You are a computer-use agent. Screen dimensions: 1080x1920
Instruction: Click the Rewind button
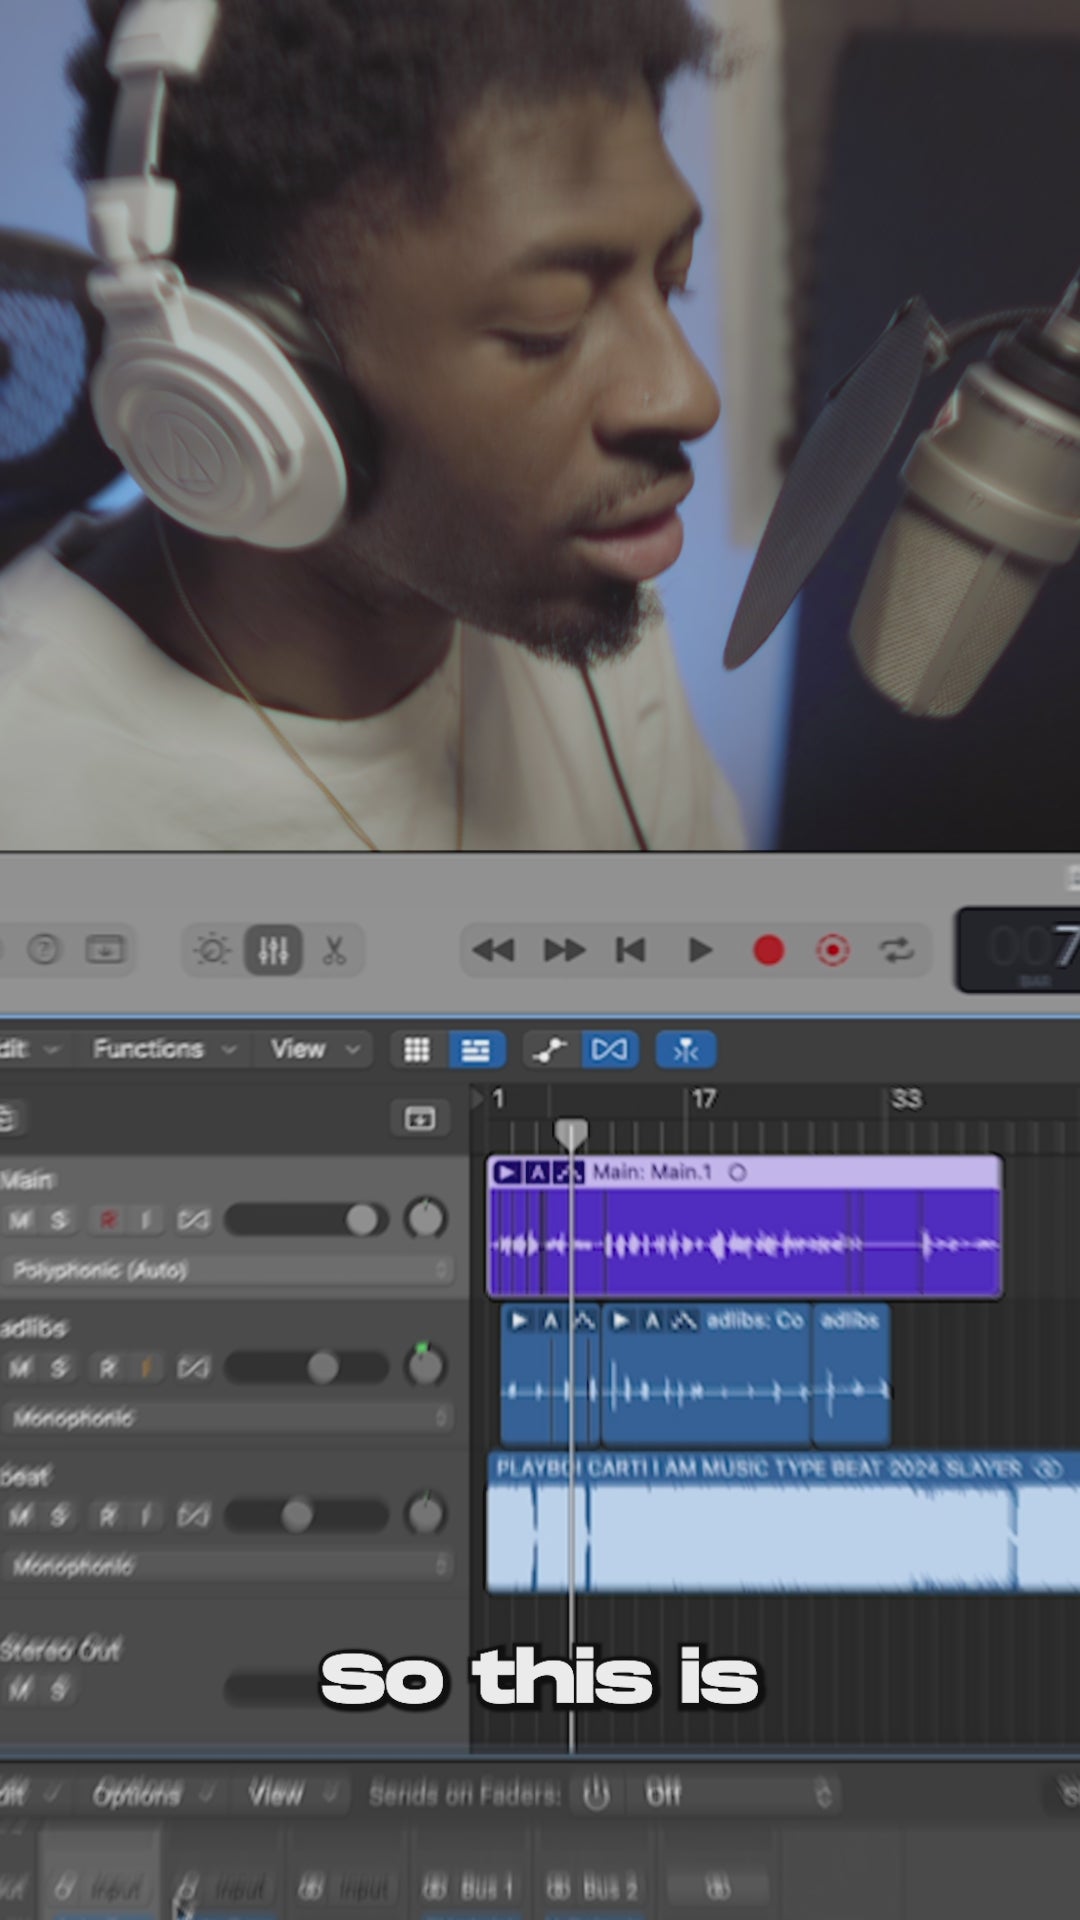[x=492, y=950]
